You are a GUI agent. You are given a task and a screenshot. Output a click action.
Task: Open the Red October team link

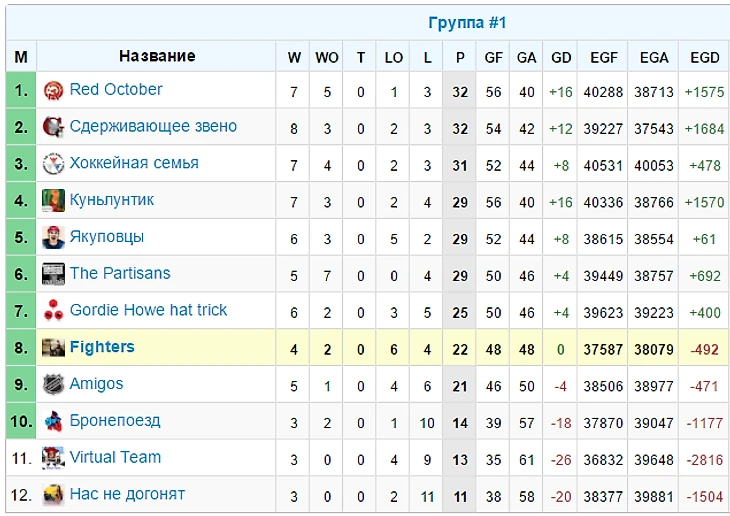point(116,89)
